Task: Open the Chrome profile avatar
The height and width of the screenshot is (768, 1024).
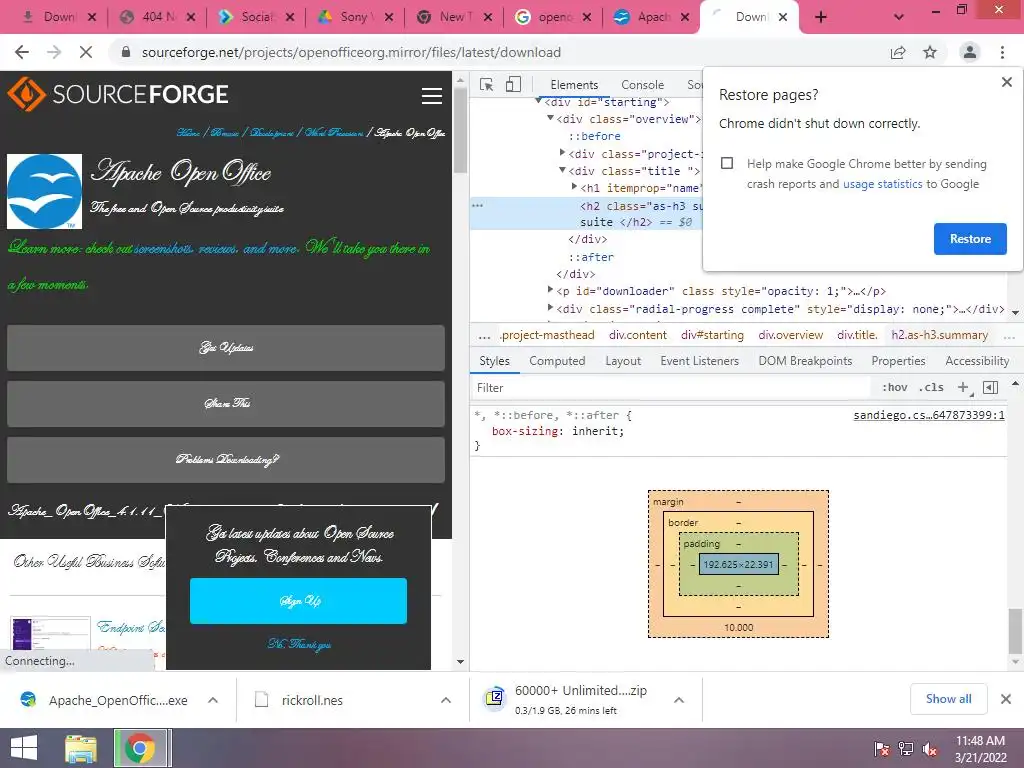Action: 970,52
